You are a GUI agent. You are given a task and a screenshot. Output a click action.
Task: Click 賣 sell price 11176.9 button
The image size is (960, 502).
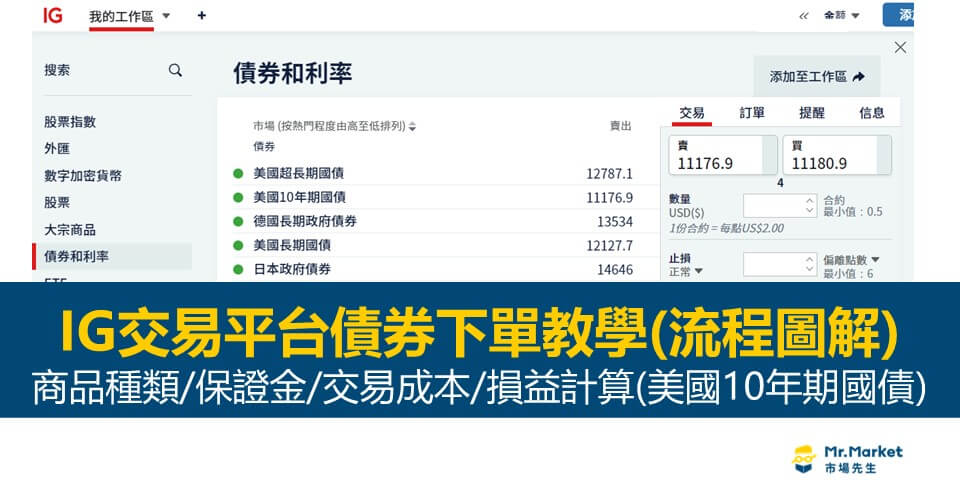[722, 155]
